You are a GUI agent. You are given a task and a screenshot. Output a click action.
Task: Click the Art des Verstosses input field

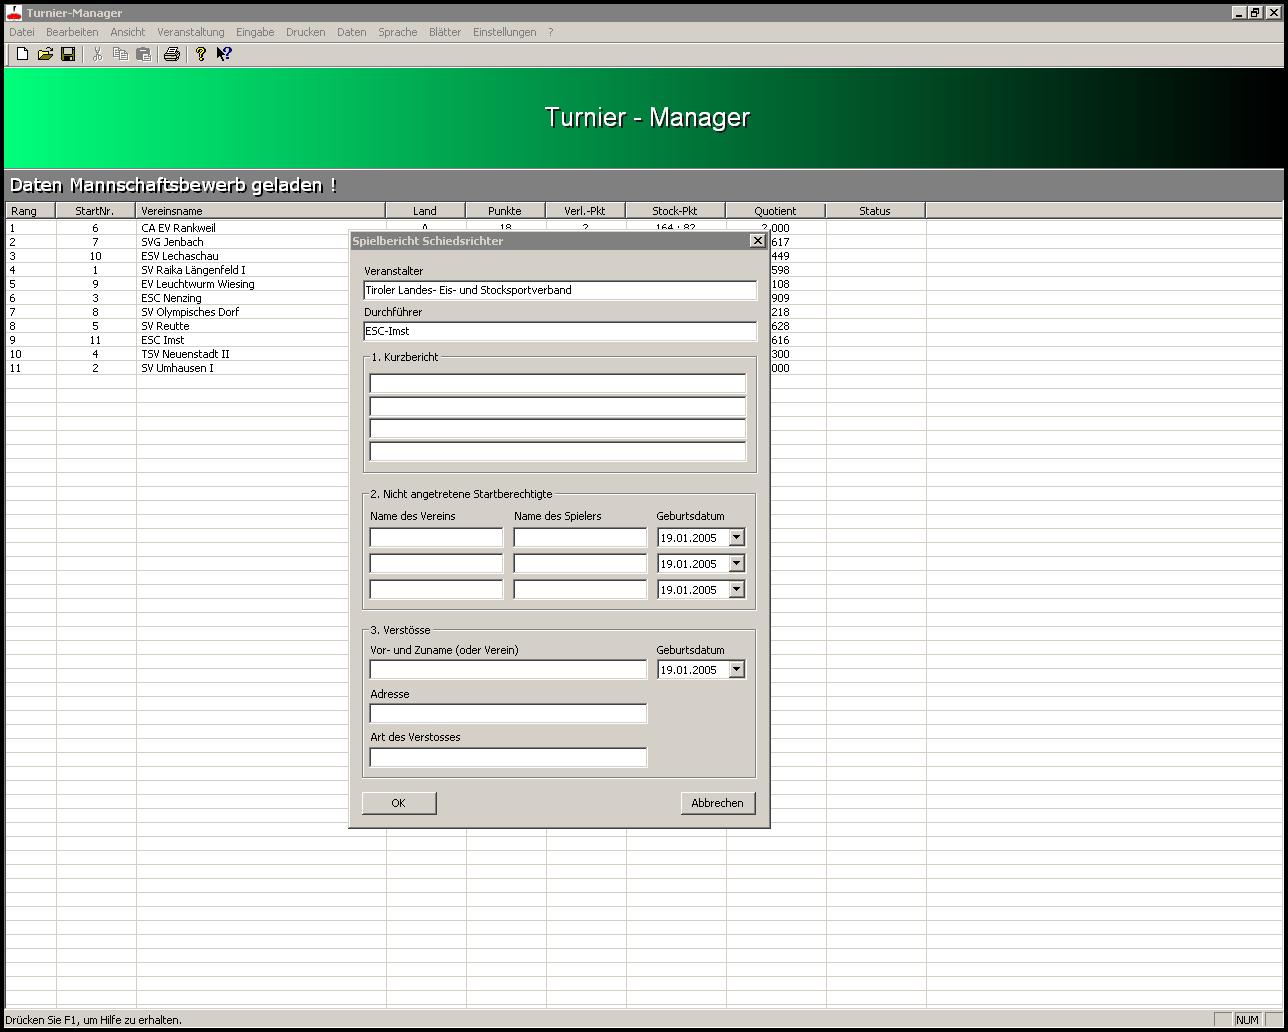tap(508, 757)
